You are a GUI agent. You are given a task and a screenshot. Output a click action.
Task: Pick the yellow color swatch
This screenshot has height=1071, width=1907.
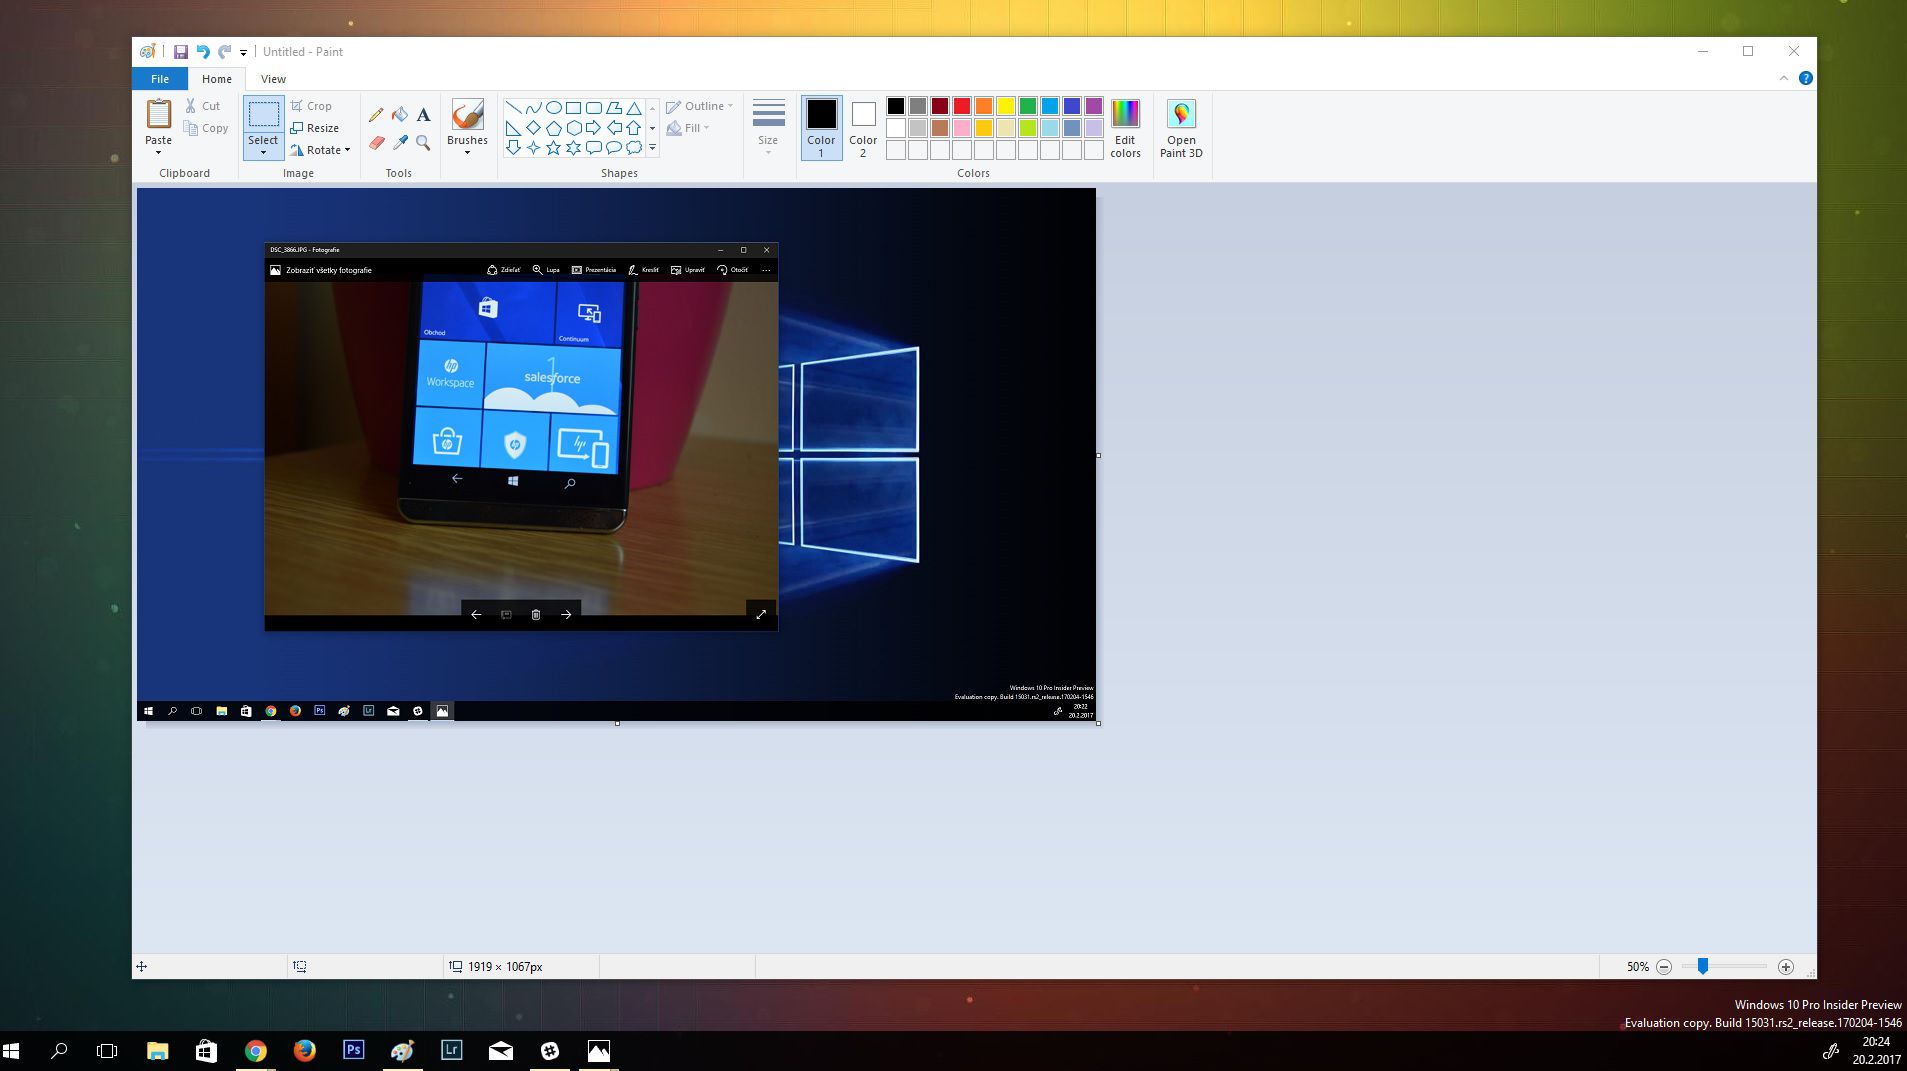[1005, 106]
